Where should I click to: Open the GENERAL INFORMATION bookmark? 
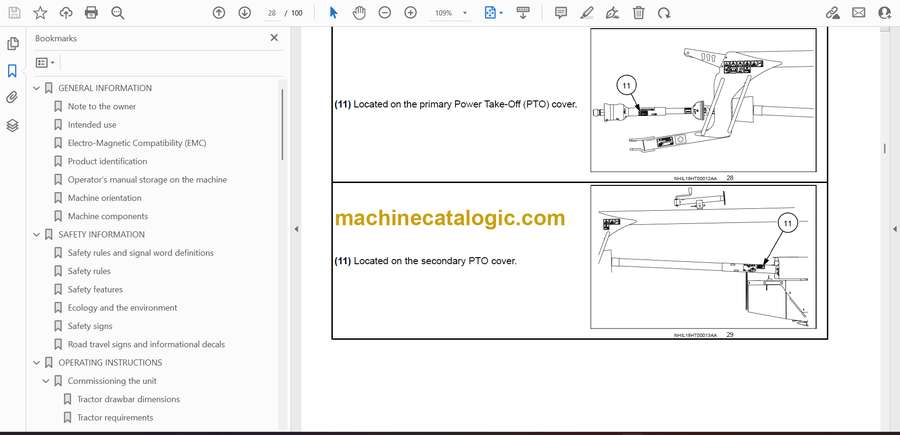[105, 88]
